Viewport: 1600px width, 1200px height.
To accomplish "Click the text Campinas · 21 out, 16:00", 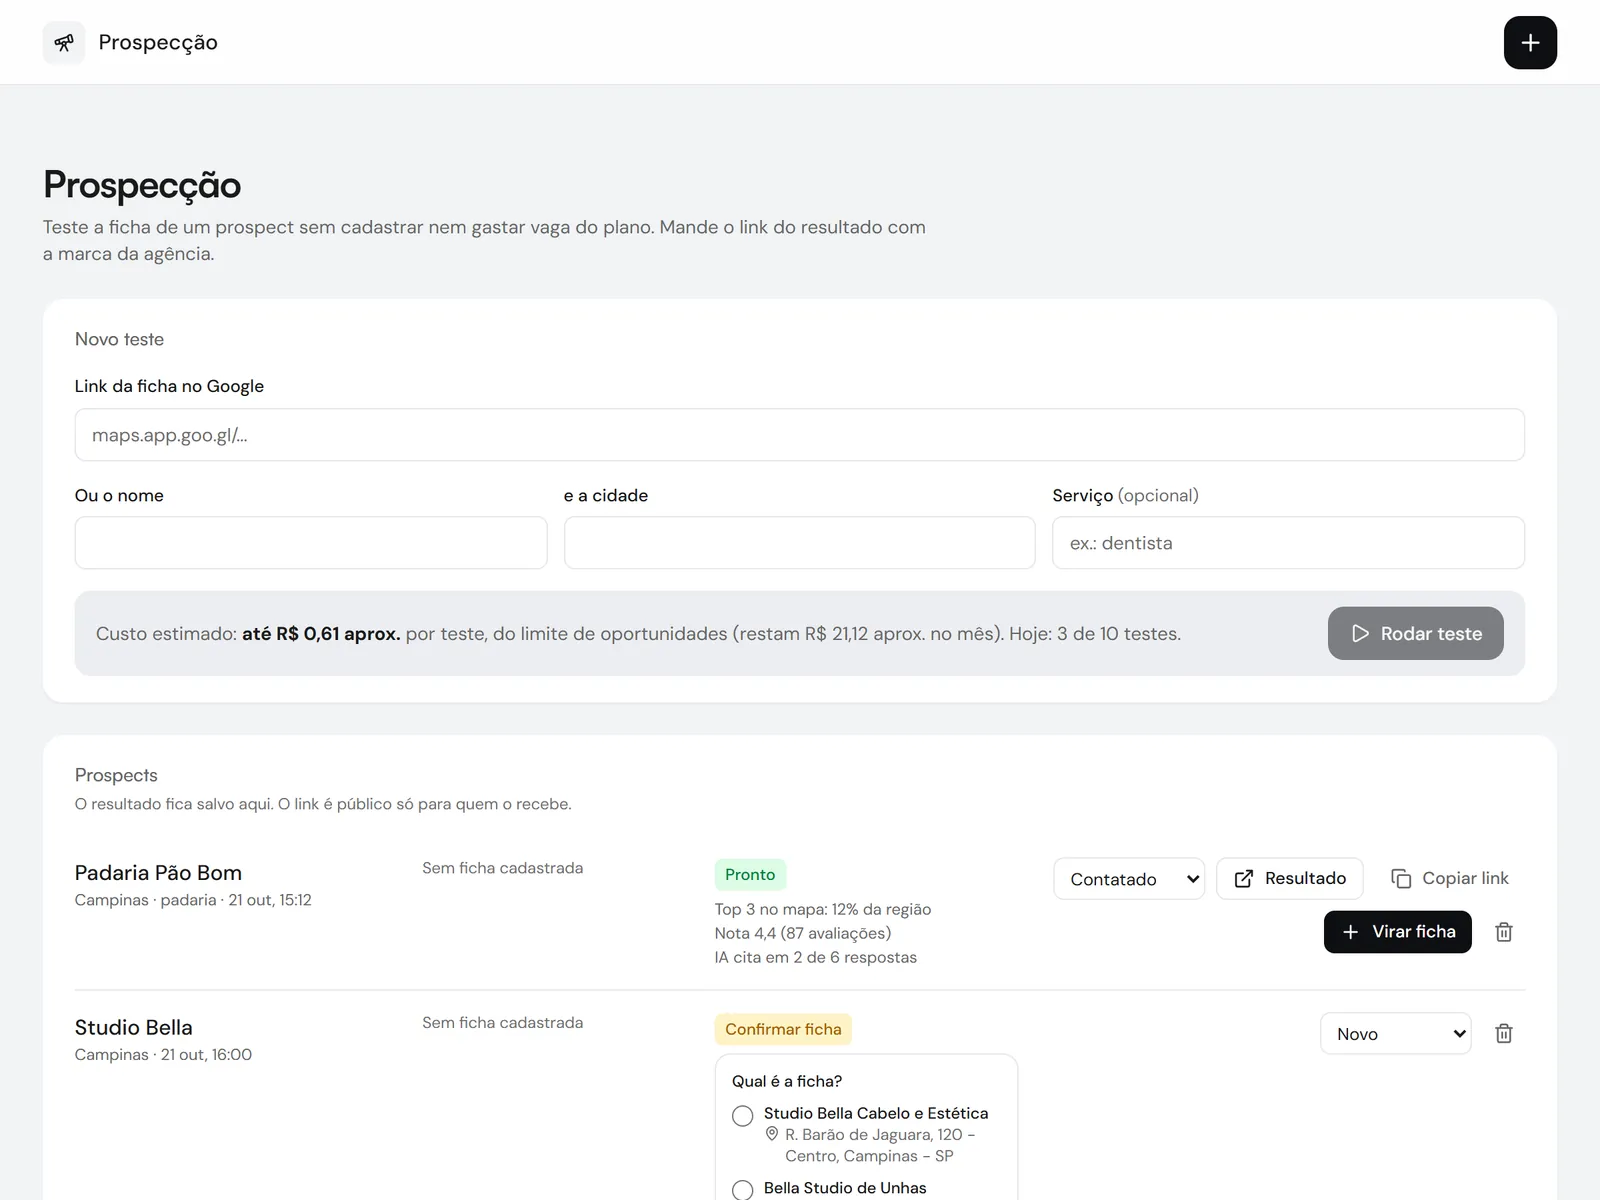I will pyautogui.click(x=163, y=1055).
